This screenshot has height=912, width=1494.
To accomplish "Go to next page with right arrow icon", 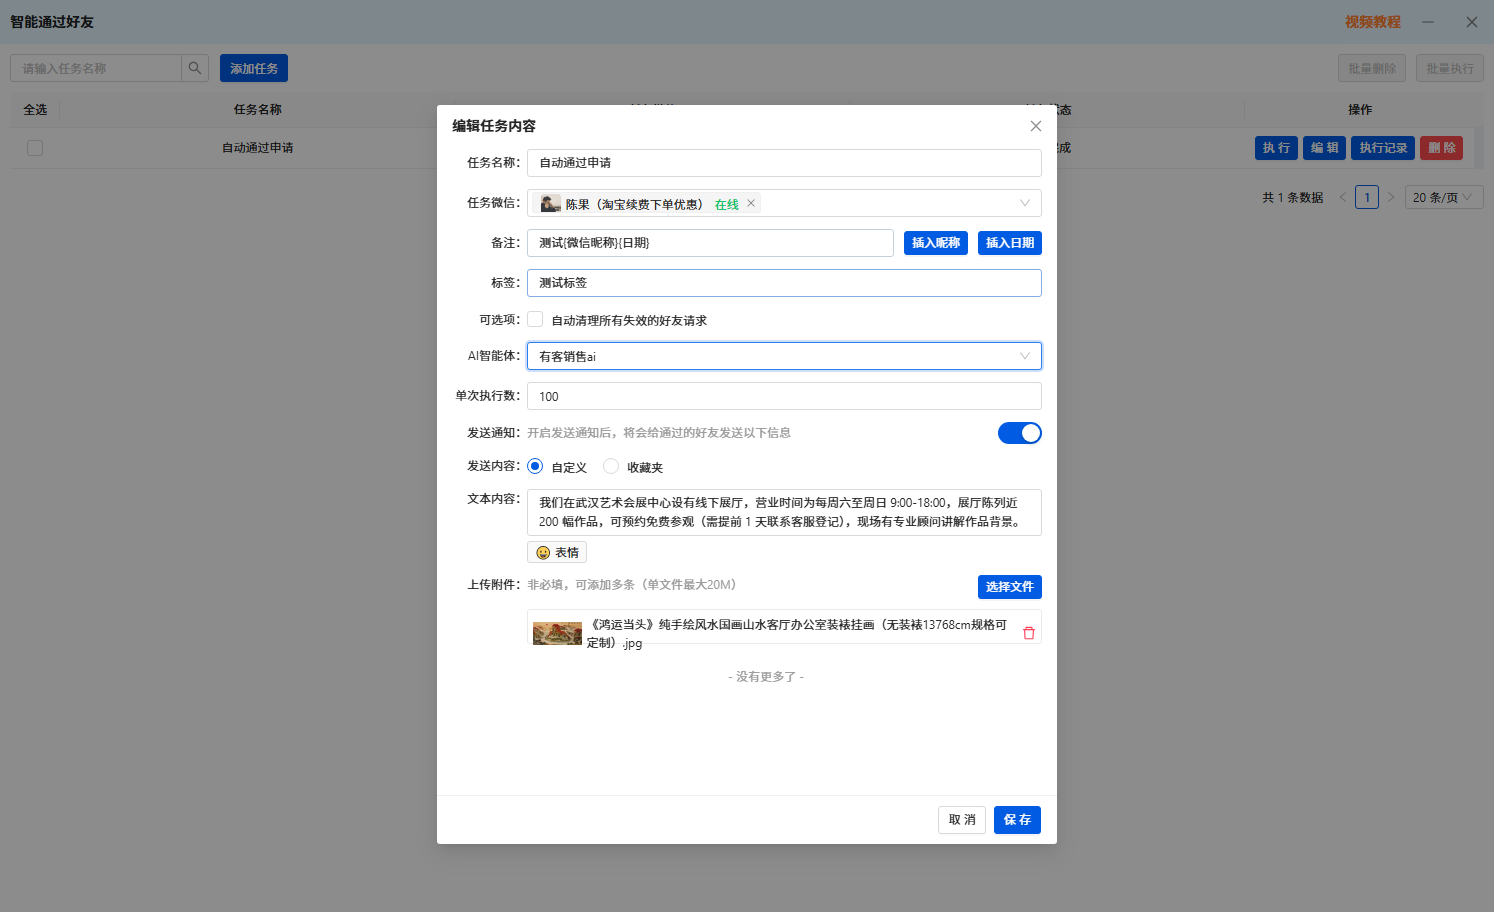I will point(1391,197).
